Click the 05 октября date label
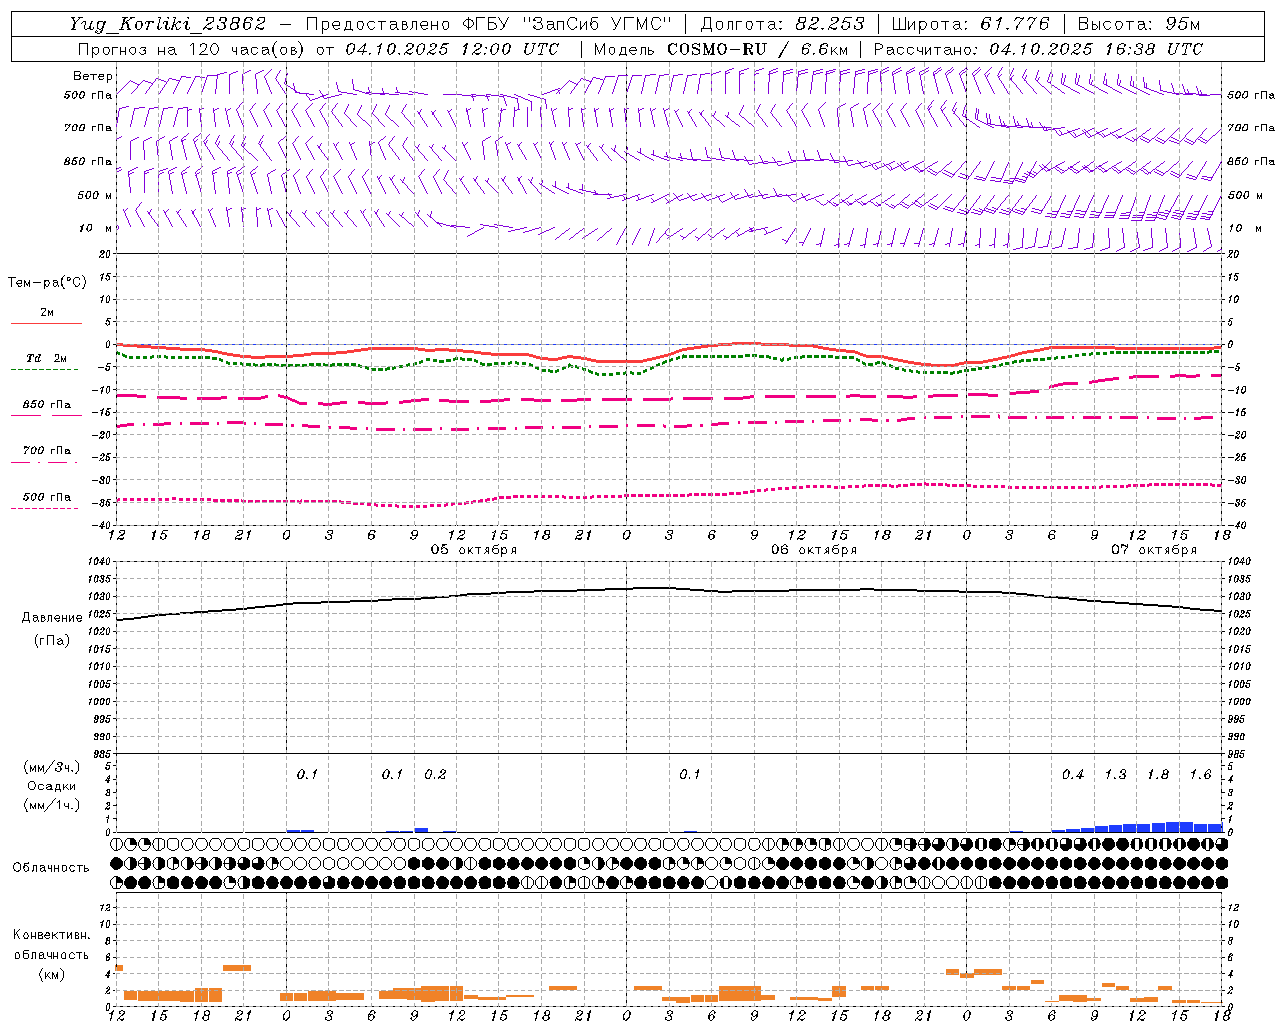This screenshot has width=1280, height=1024. 474,549
